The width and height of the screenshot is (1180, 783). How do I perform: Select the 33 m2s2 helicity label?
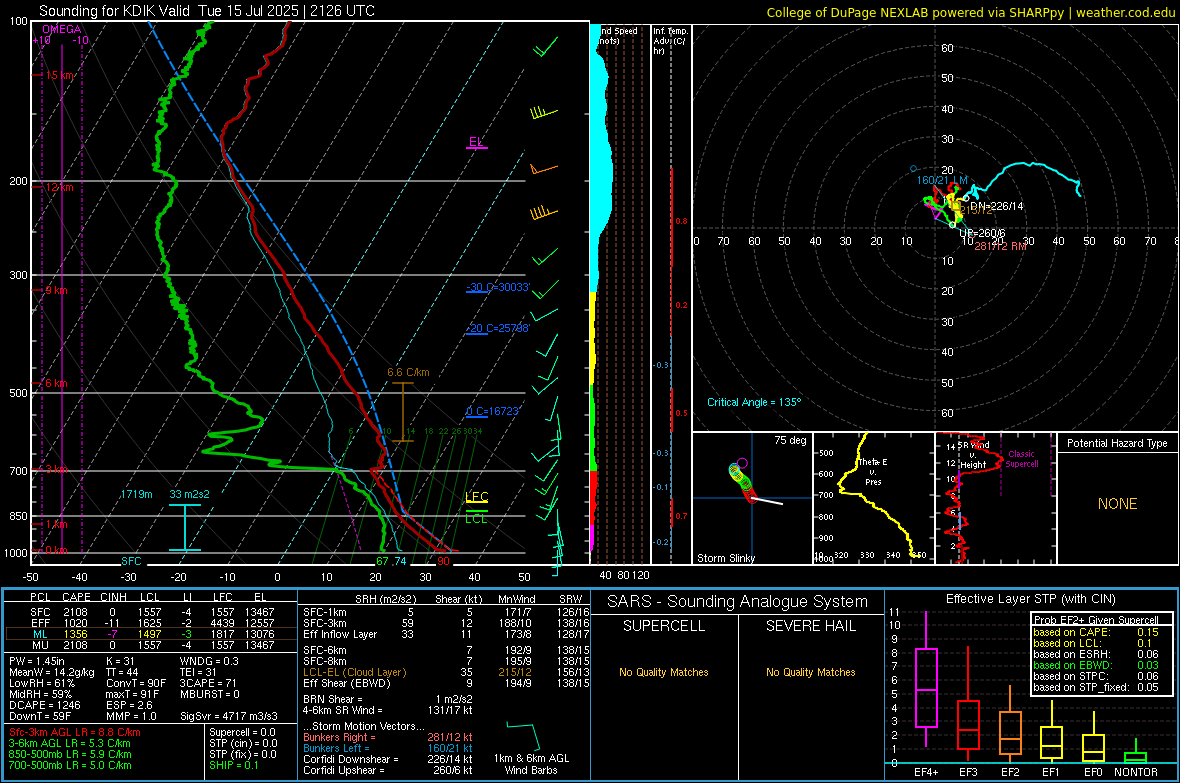[x=190, y=494]
